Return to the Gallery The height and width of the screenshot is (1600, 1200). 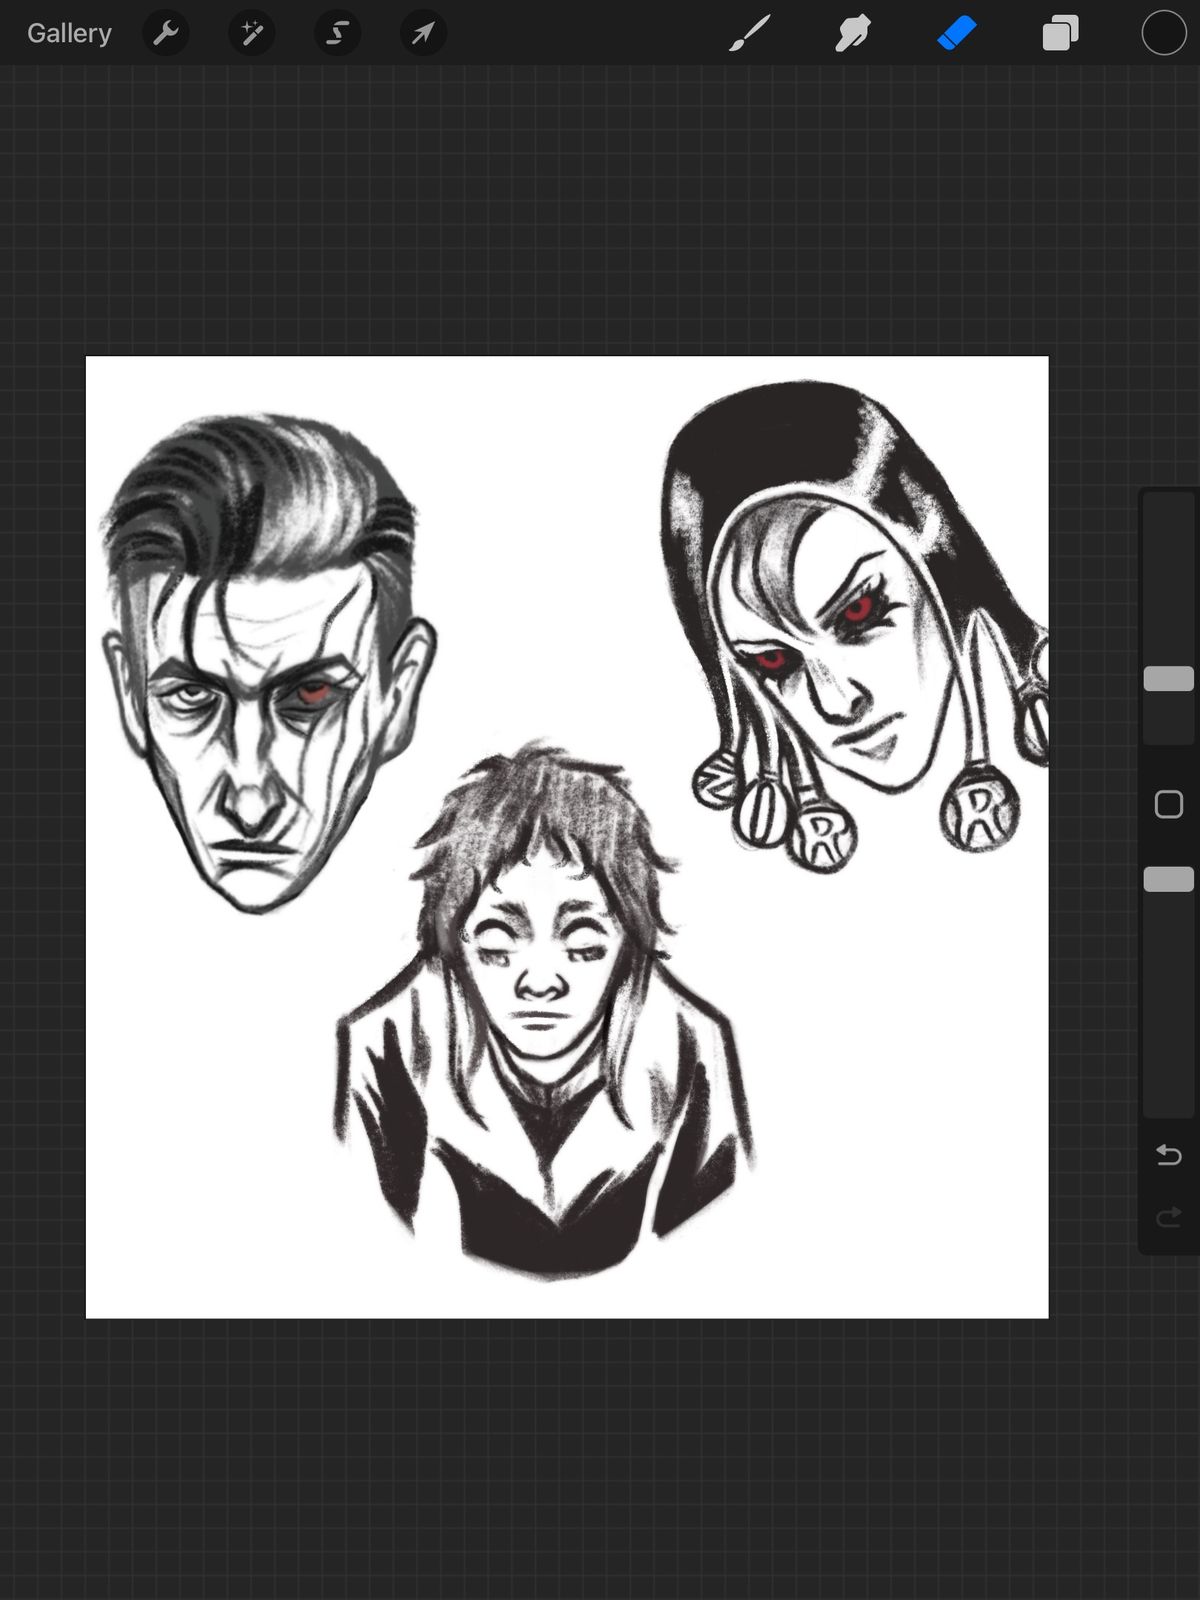69,33
